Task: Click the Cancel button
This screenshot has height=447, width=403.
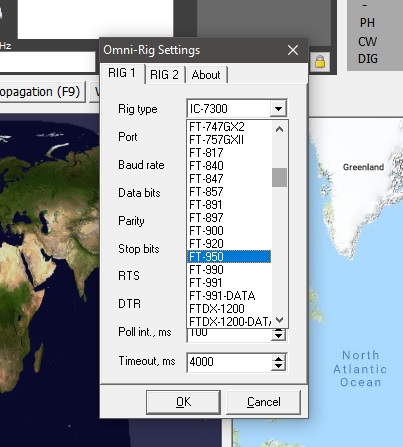Action: pyautogui.click(x=264, y=402)
